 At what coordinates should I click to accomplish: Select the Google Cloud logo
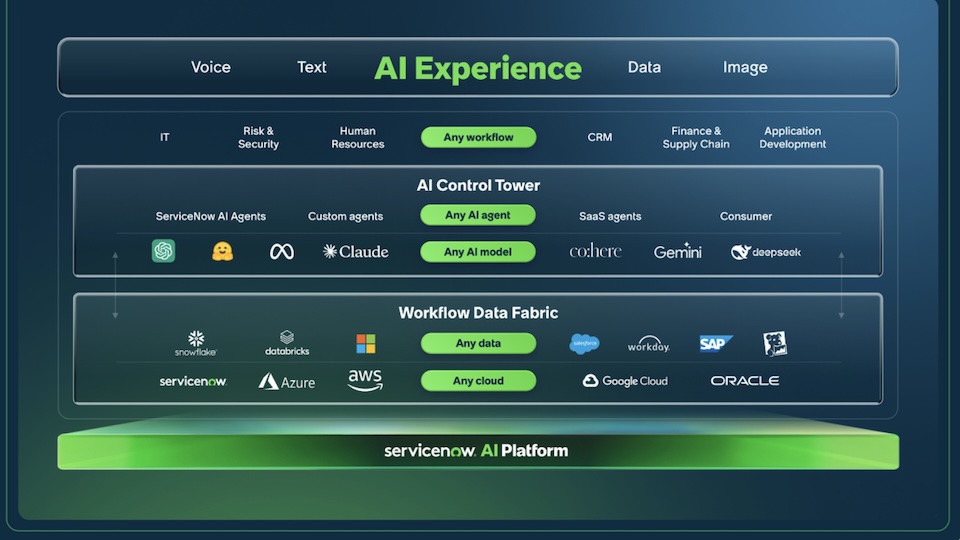coord(625,381)
